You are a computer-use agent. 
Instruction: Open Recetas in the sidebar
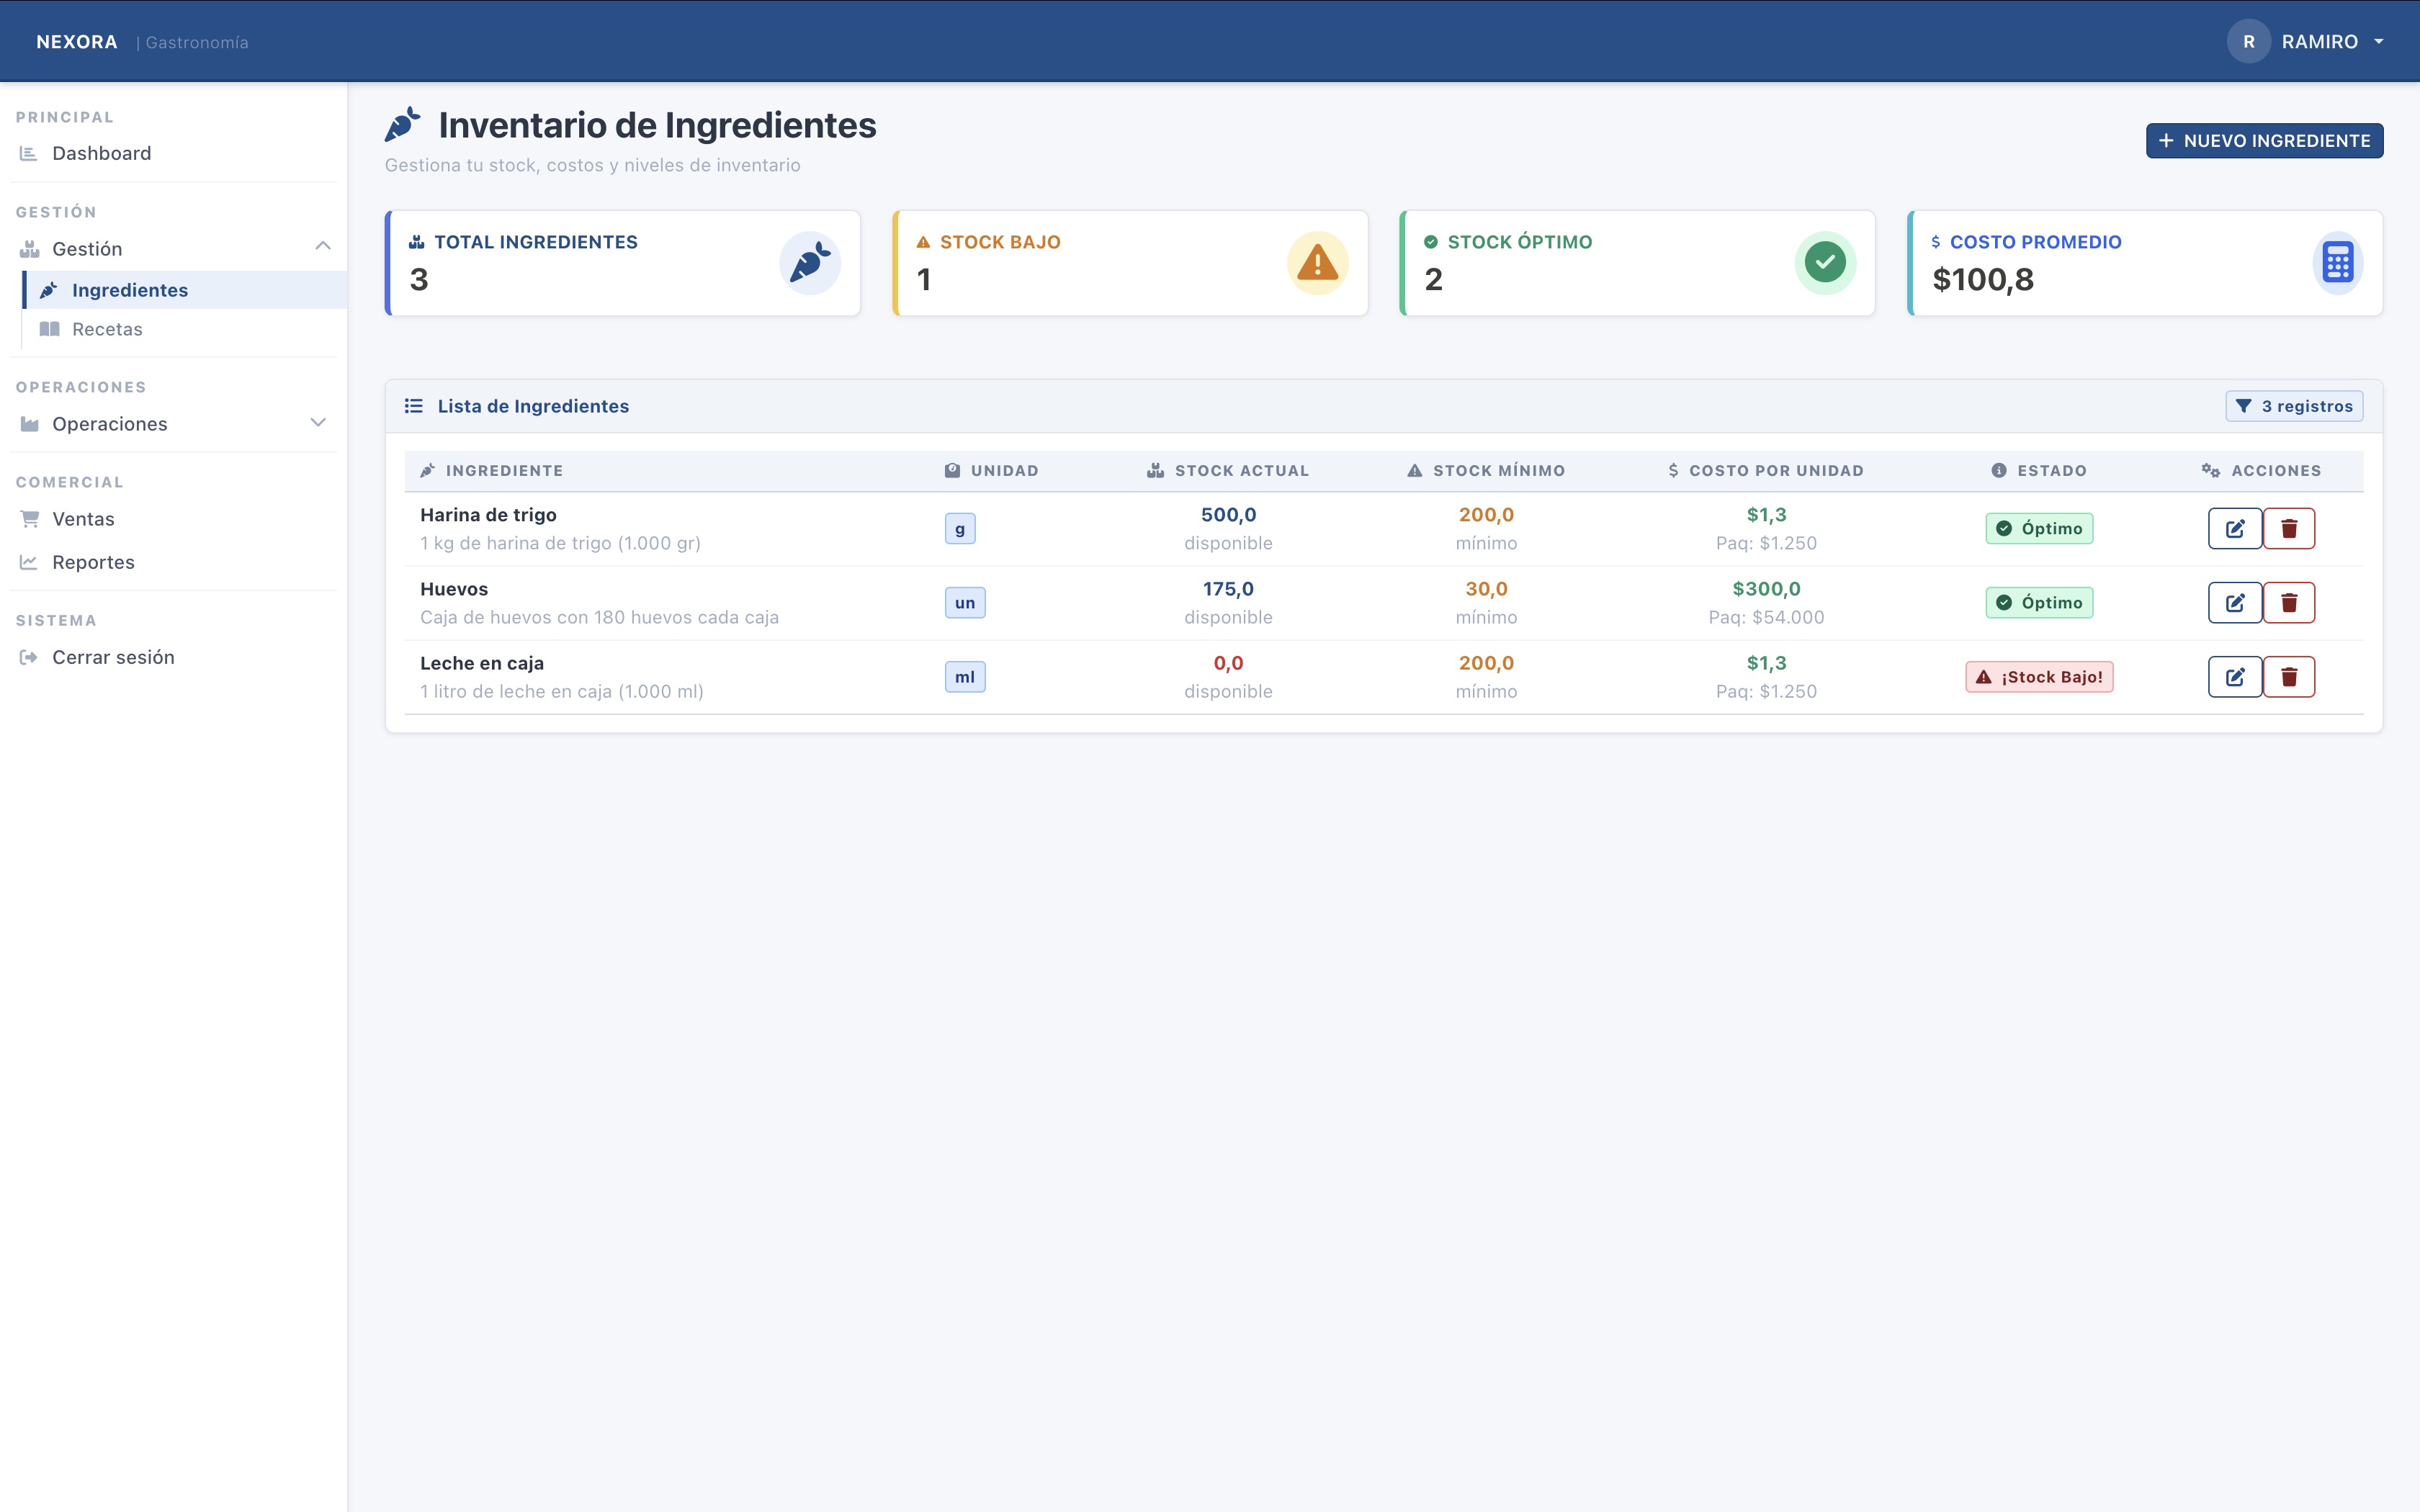[x=107, y=329]
